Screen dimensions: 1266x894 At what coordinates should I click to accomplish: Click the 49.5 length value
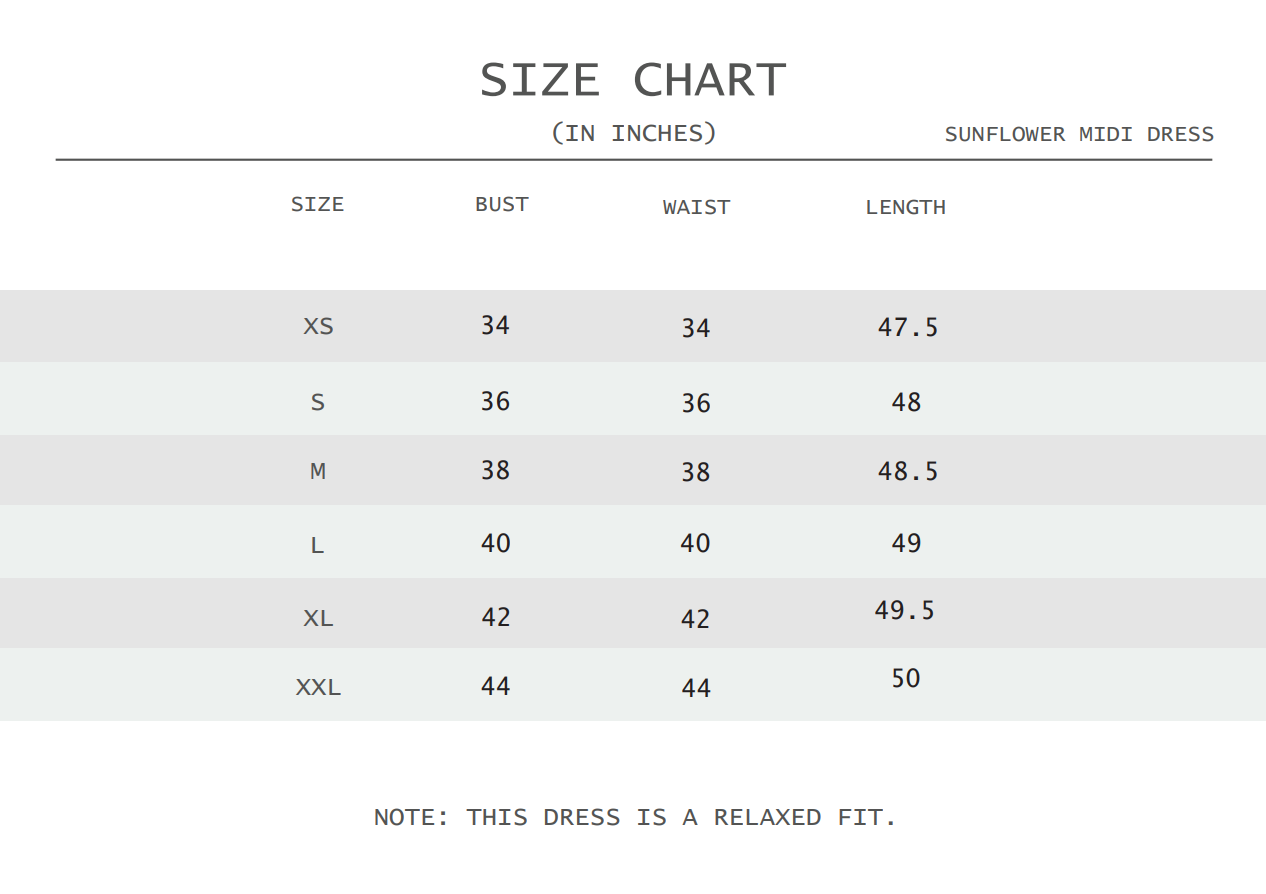point(904,610)
